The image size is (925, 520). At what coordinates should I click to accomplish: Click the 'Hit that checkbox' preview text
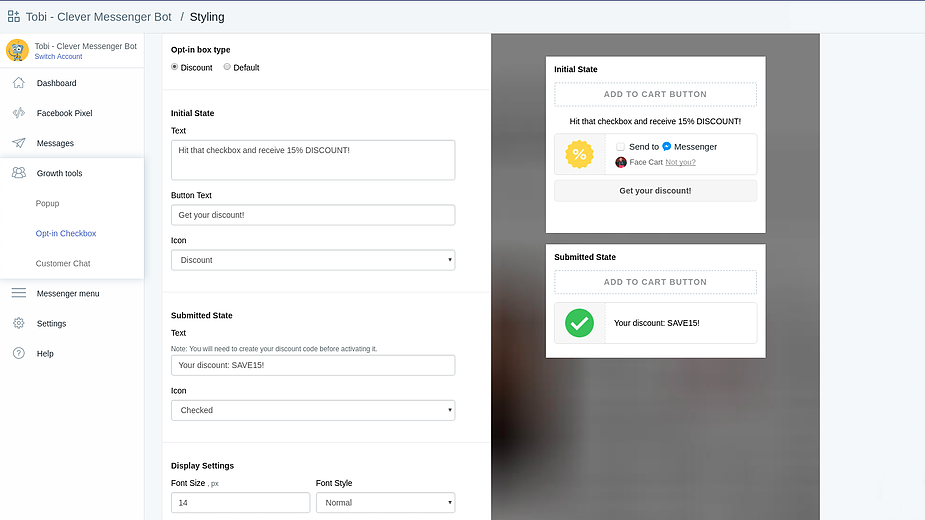tap(655, 121)
